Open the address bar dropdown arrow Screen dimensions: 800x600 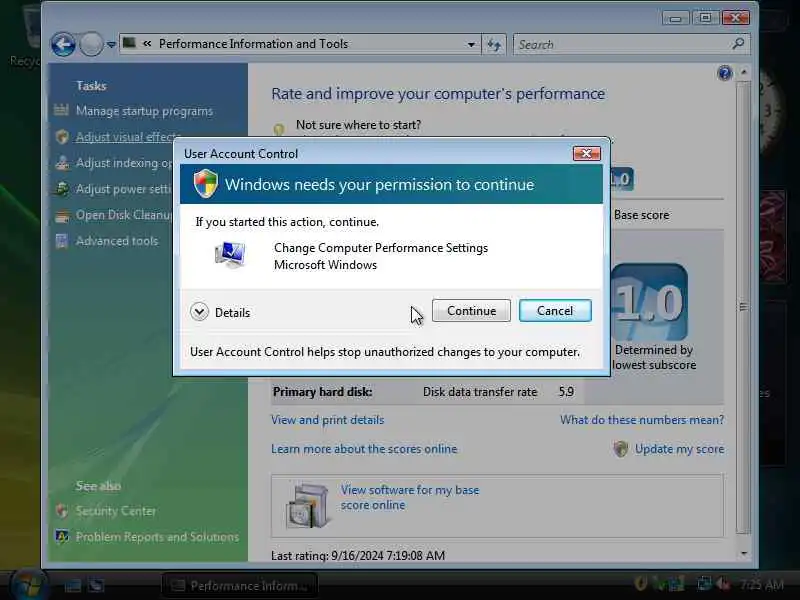(x=471, y=45)
